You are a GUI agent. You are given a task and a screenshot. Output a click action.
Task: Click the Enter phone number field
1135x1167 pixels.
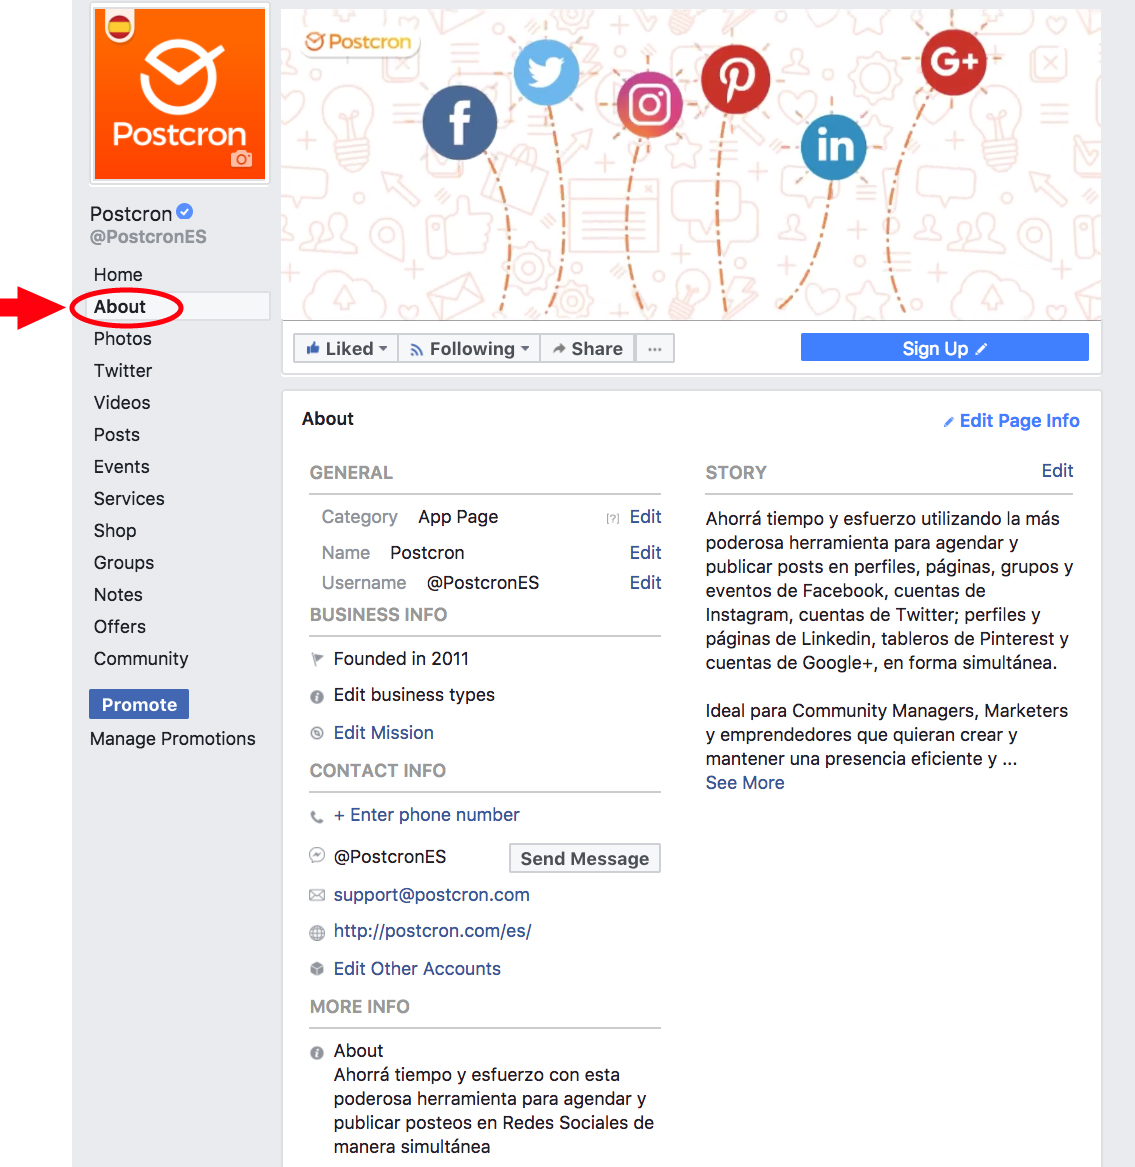[426, 815]
